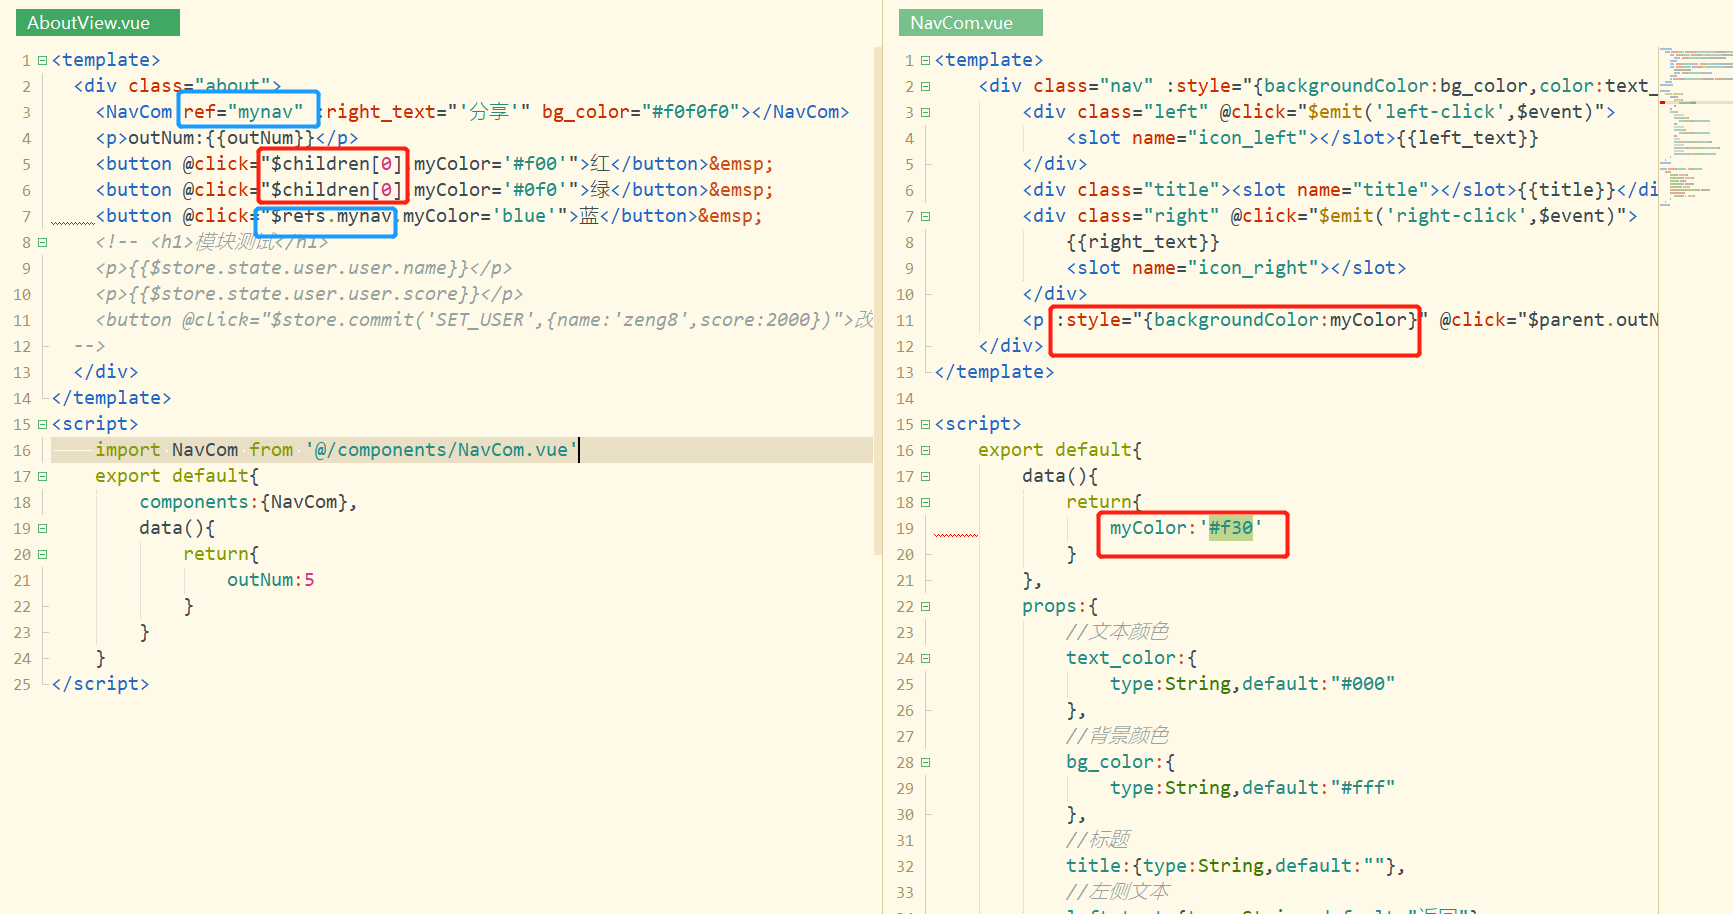
Task: Click the import NavCom line in AboutView
Action: click(x=461, y=450)
